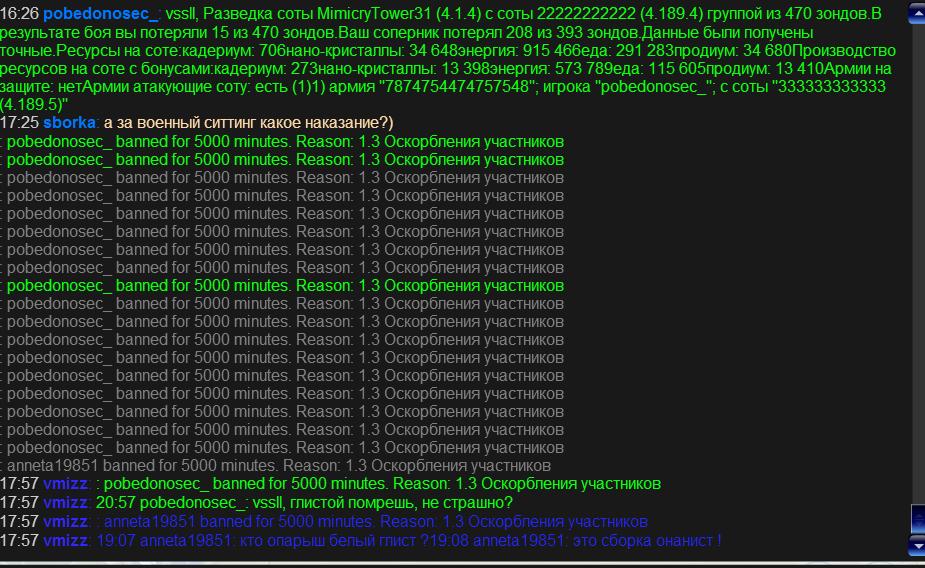The width and height of the screenshot is (925, 568).
Task: Click the first gray pobedonosec_ banned line
Action: (x=285, y=177)
